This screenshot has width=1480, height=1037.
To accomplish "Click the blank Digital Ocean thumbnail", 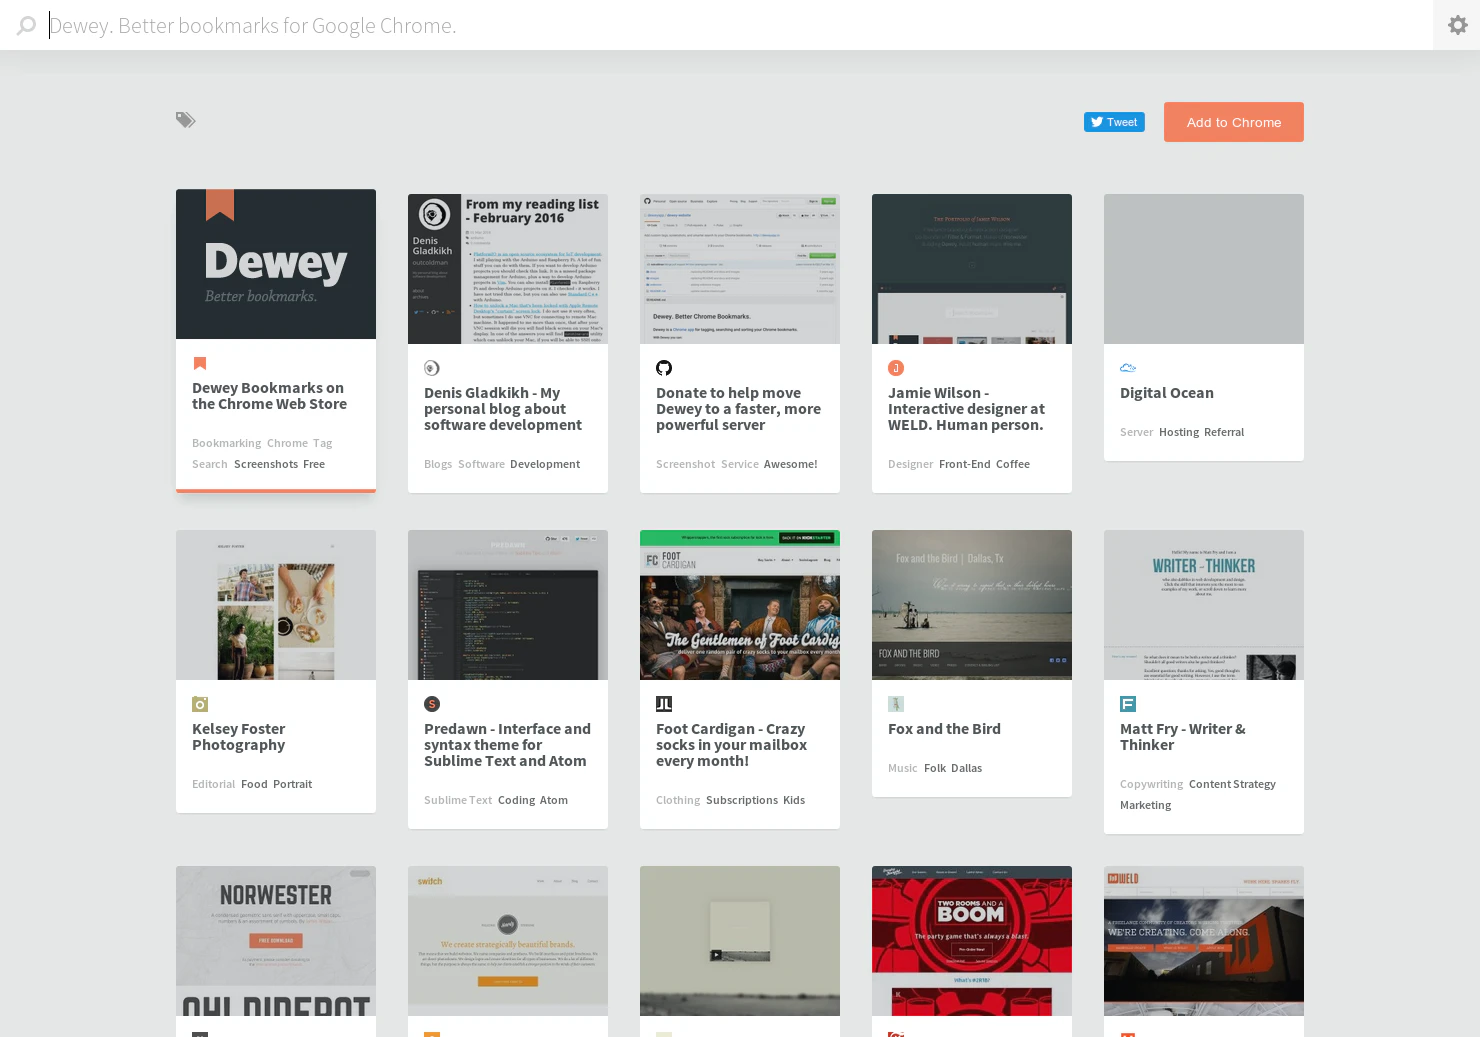I will click(1204, 269).
